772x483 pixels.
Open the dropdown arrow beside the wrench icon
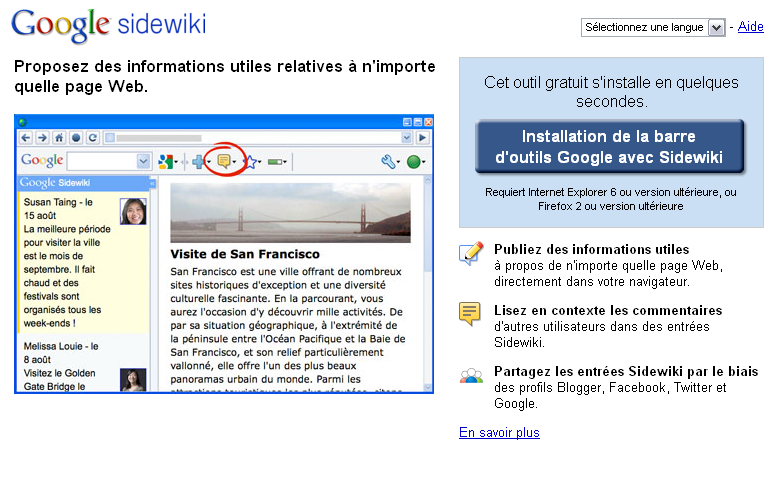398,162
